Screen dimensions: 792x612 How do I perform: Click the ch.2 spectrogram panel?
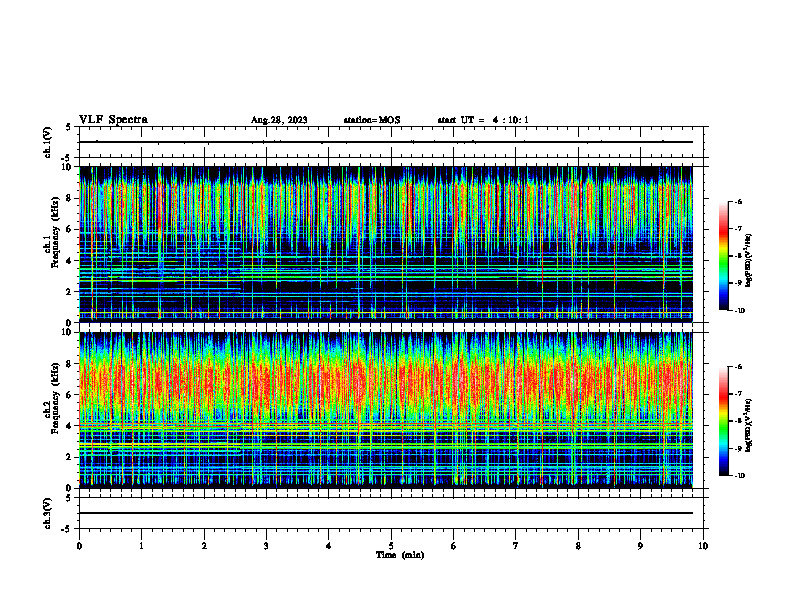(386, 410)
